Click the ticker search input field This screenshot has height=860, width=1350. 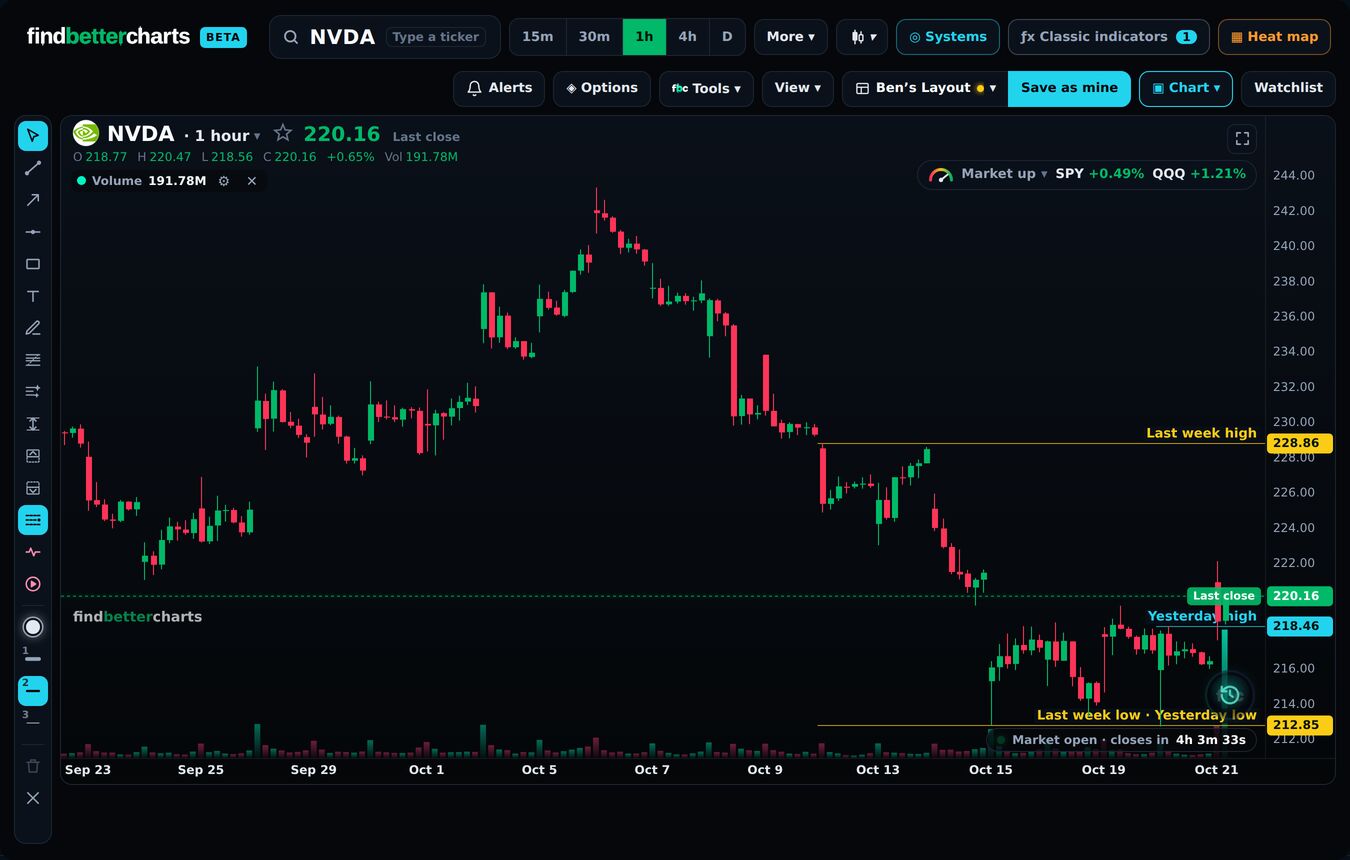click(385, 37)
